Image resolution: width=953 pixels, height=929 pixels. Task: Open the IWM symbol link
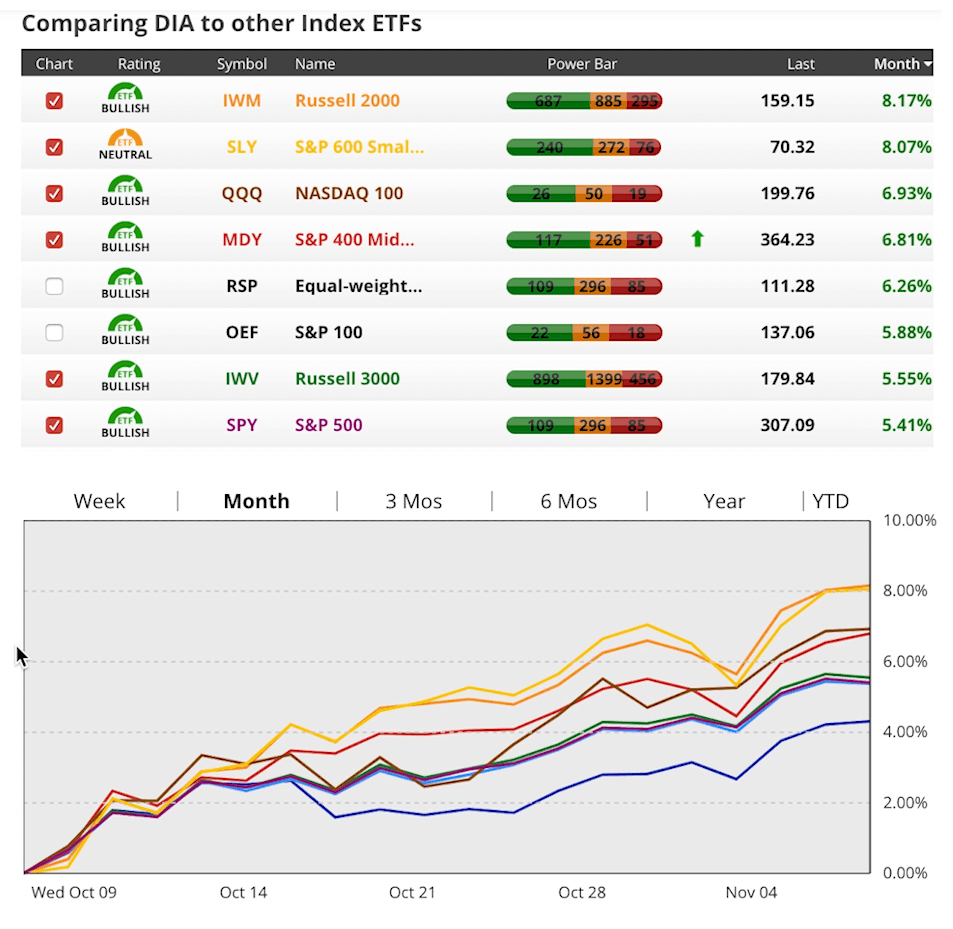[x=242, y=100]
